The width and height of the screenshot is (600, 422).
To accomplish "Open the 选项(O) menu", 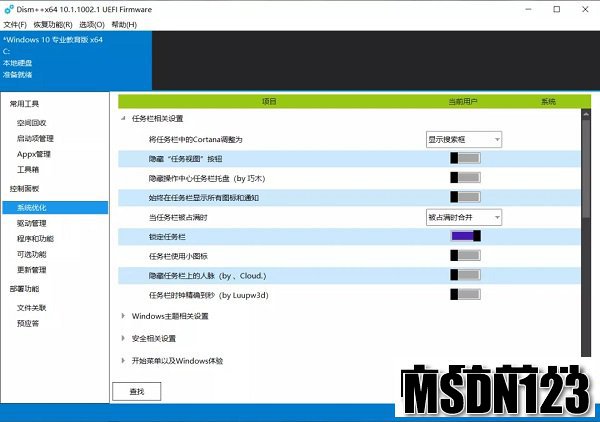I will point(92,25).
